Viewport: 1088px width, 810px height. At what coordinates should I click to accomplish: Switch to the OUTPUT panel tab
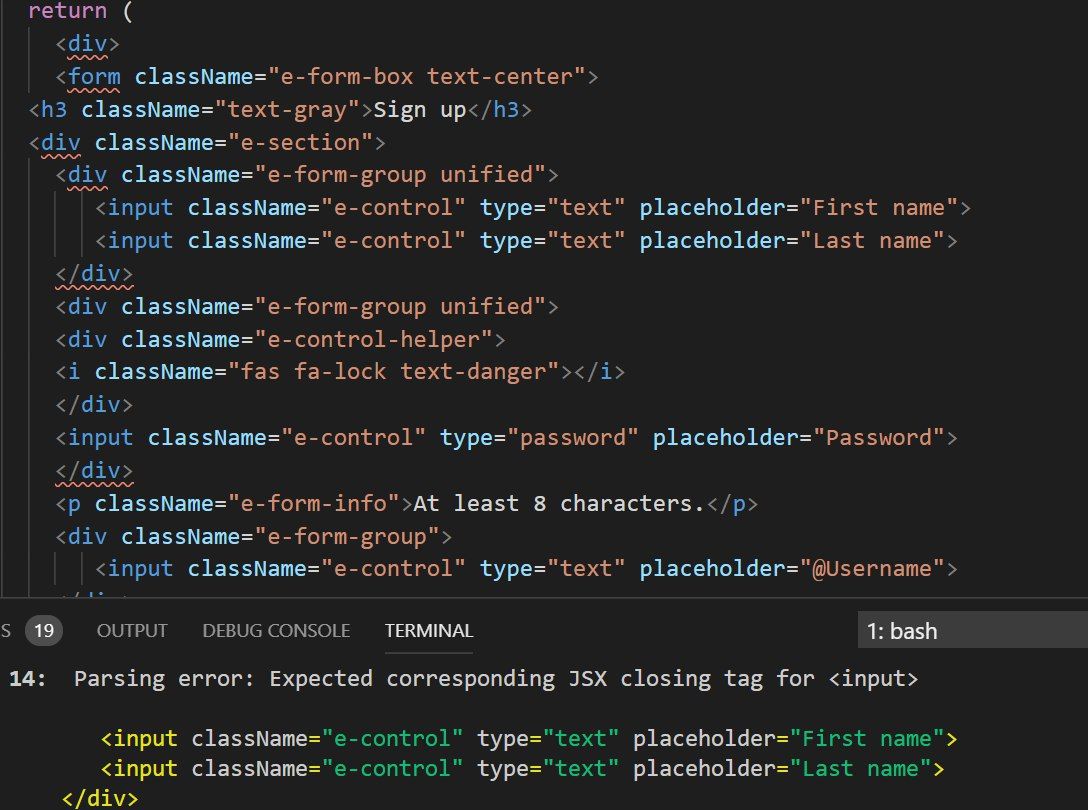(x=132, y=631)
